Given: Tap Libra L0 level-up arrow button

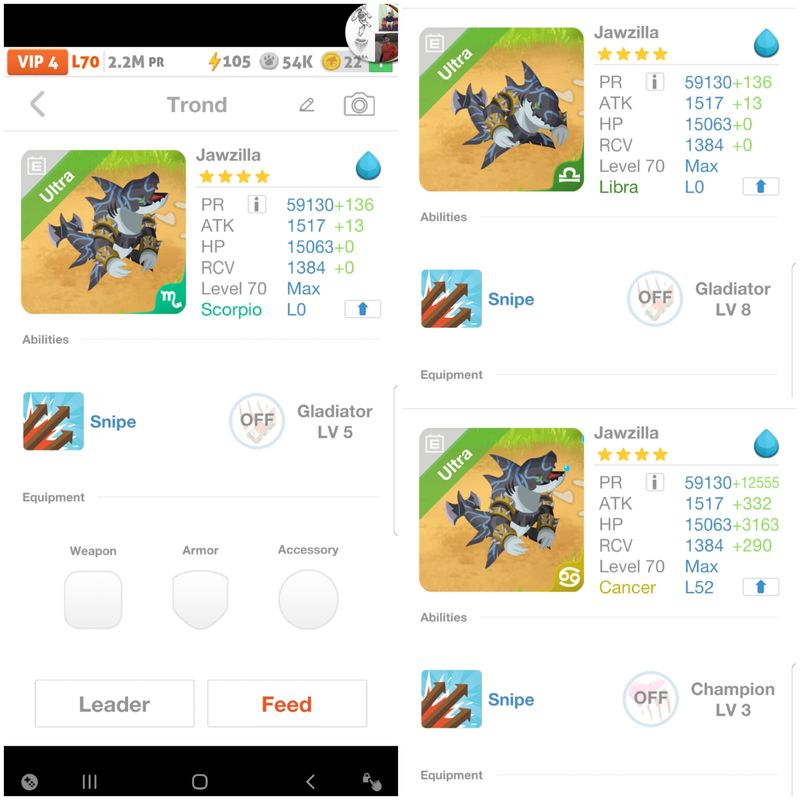Looking at the screenshot, I should (761, 187).
